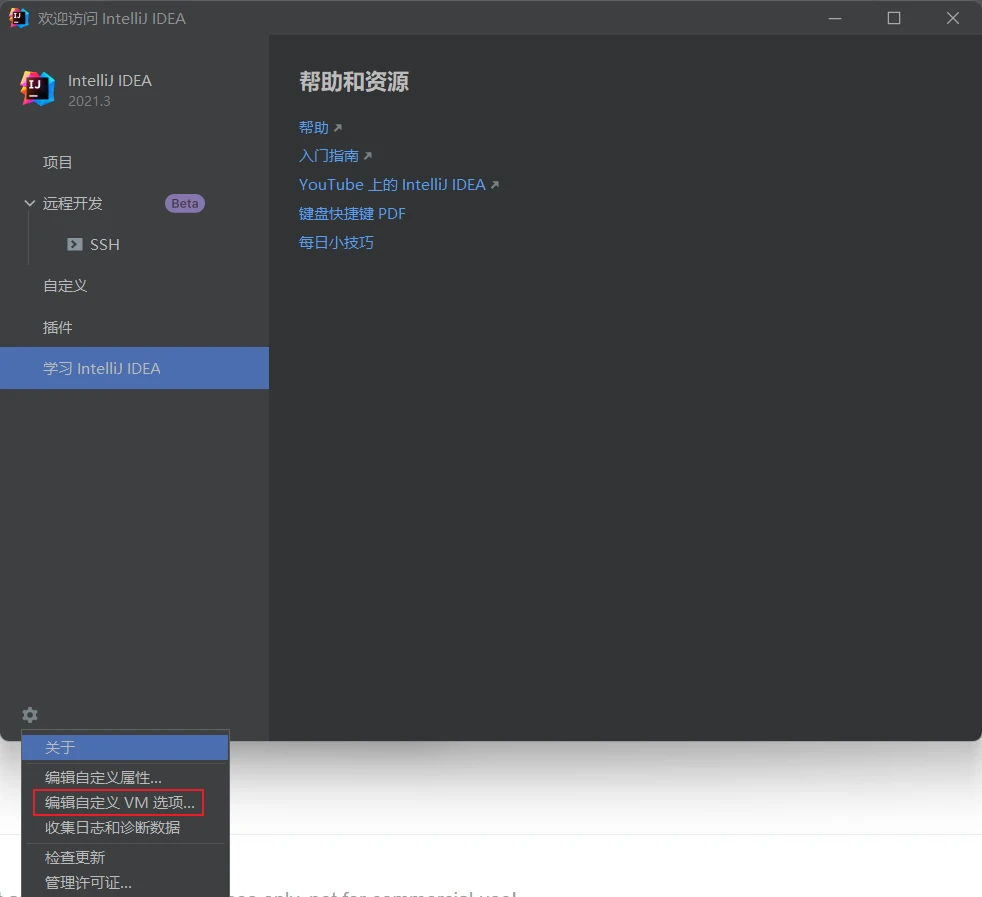Choose 关于 from the popup menu
The width and height of the screenshot is (982, 897).
click(125, 747)
